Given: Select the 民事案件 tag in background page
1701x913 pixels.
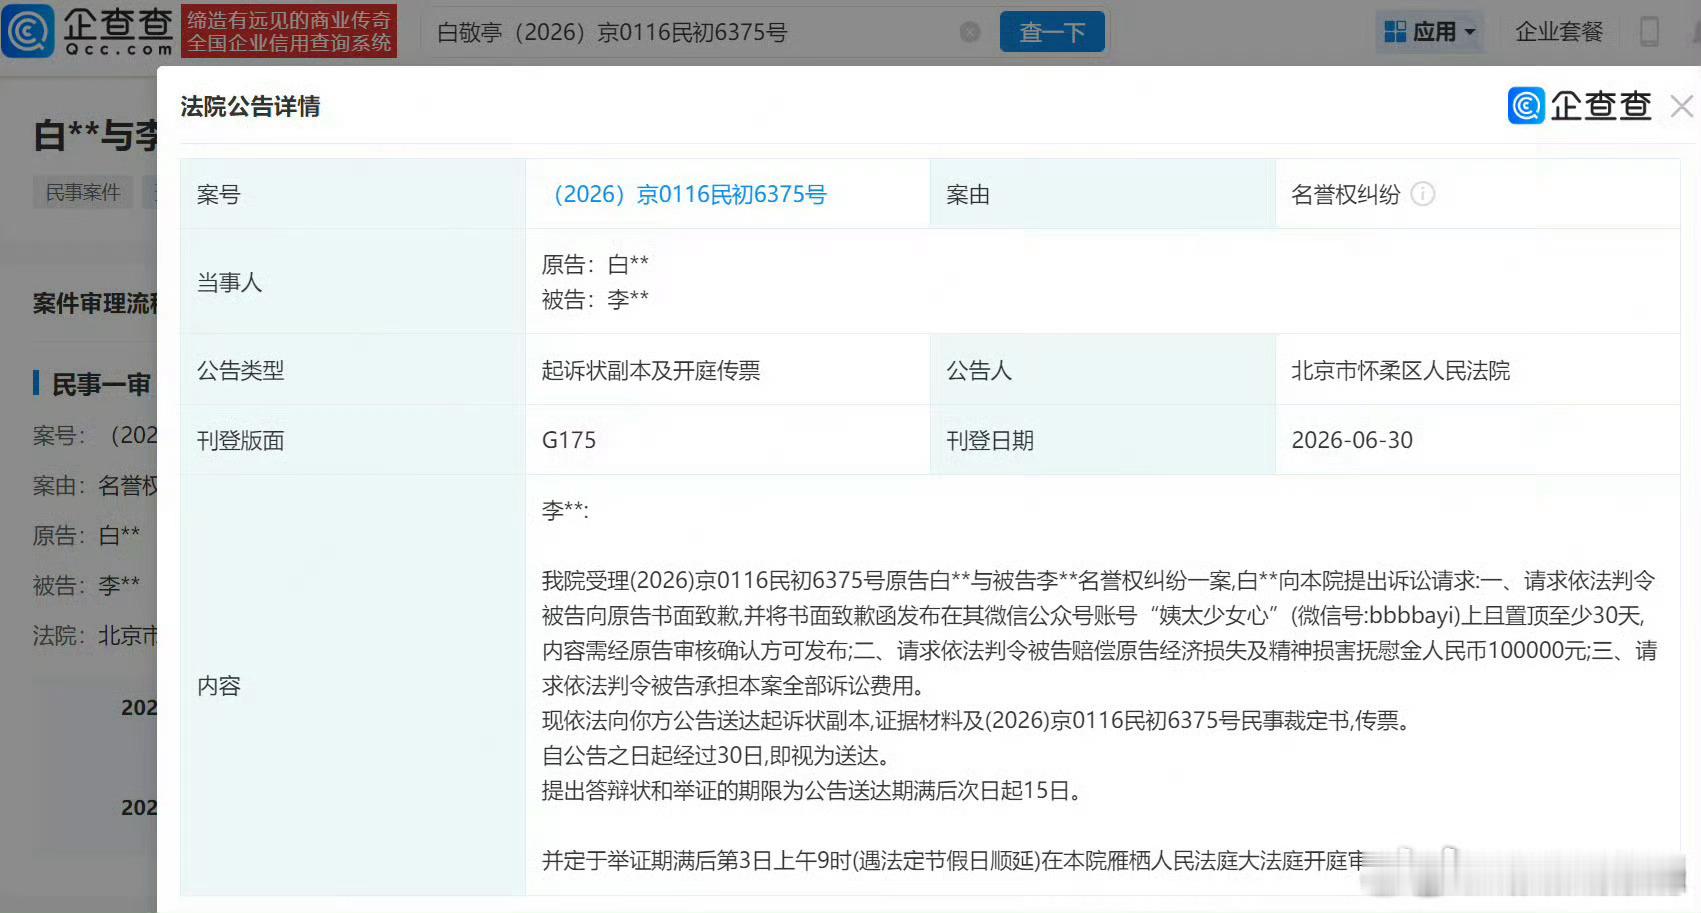Looking at the screenshot, I should 83,192.
